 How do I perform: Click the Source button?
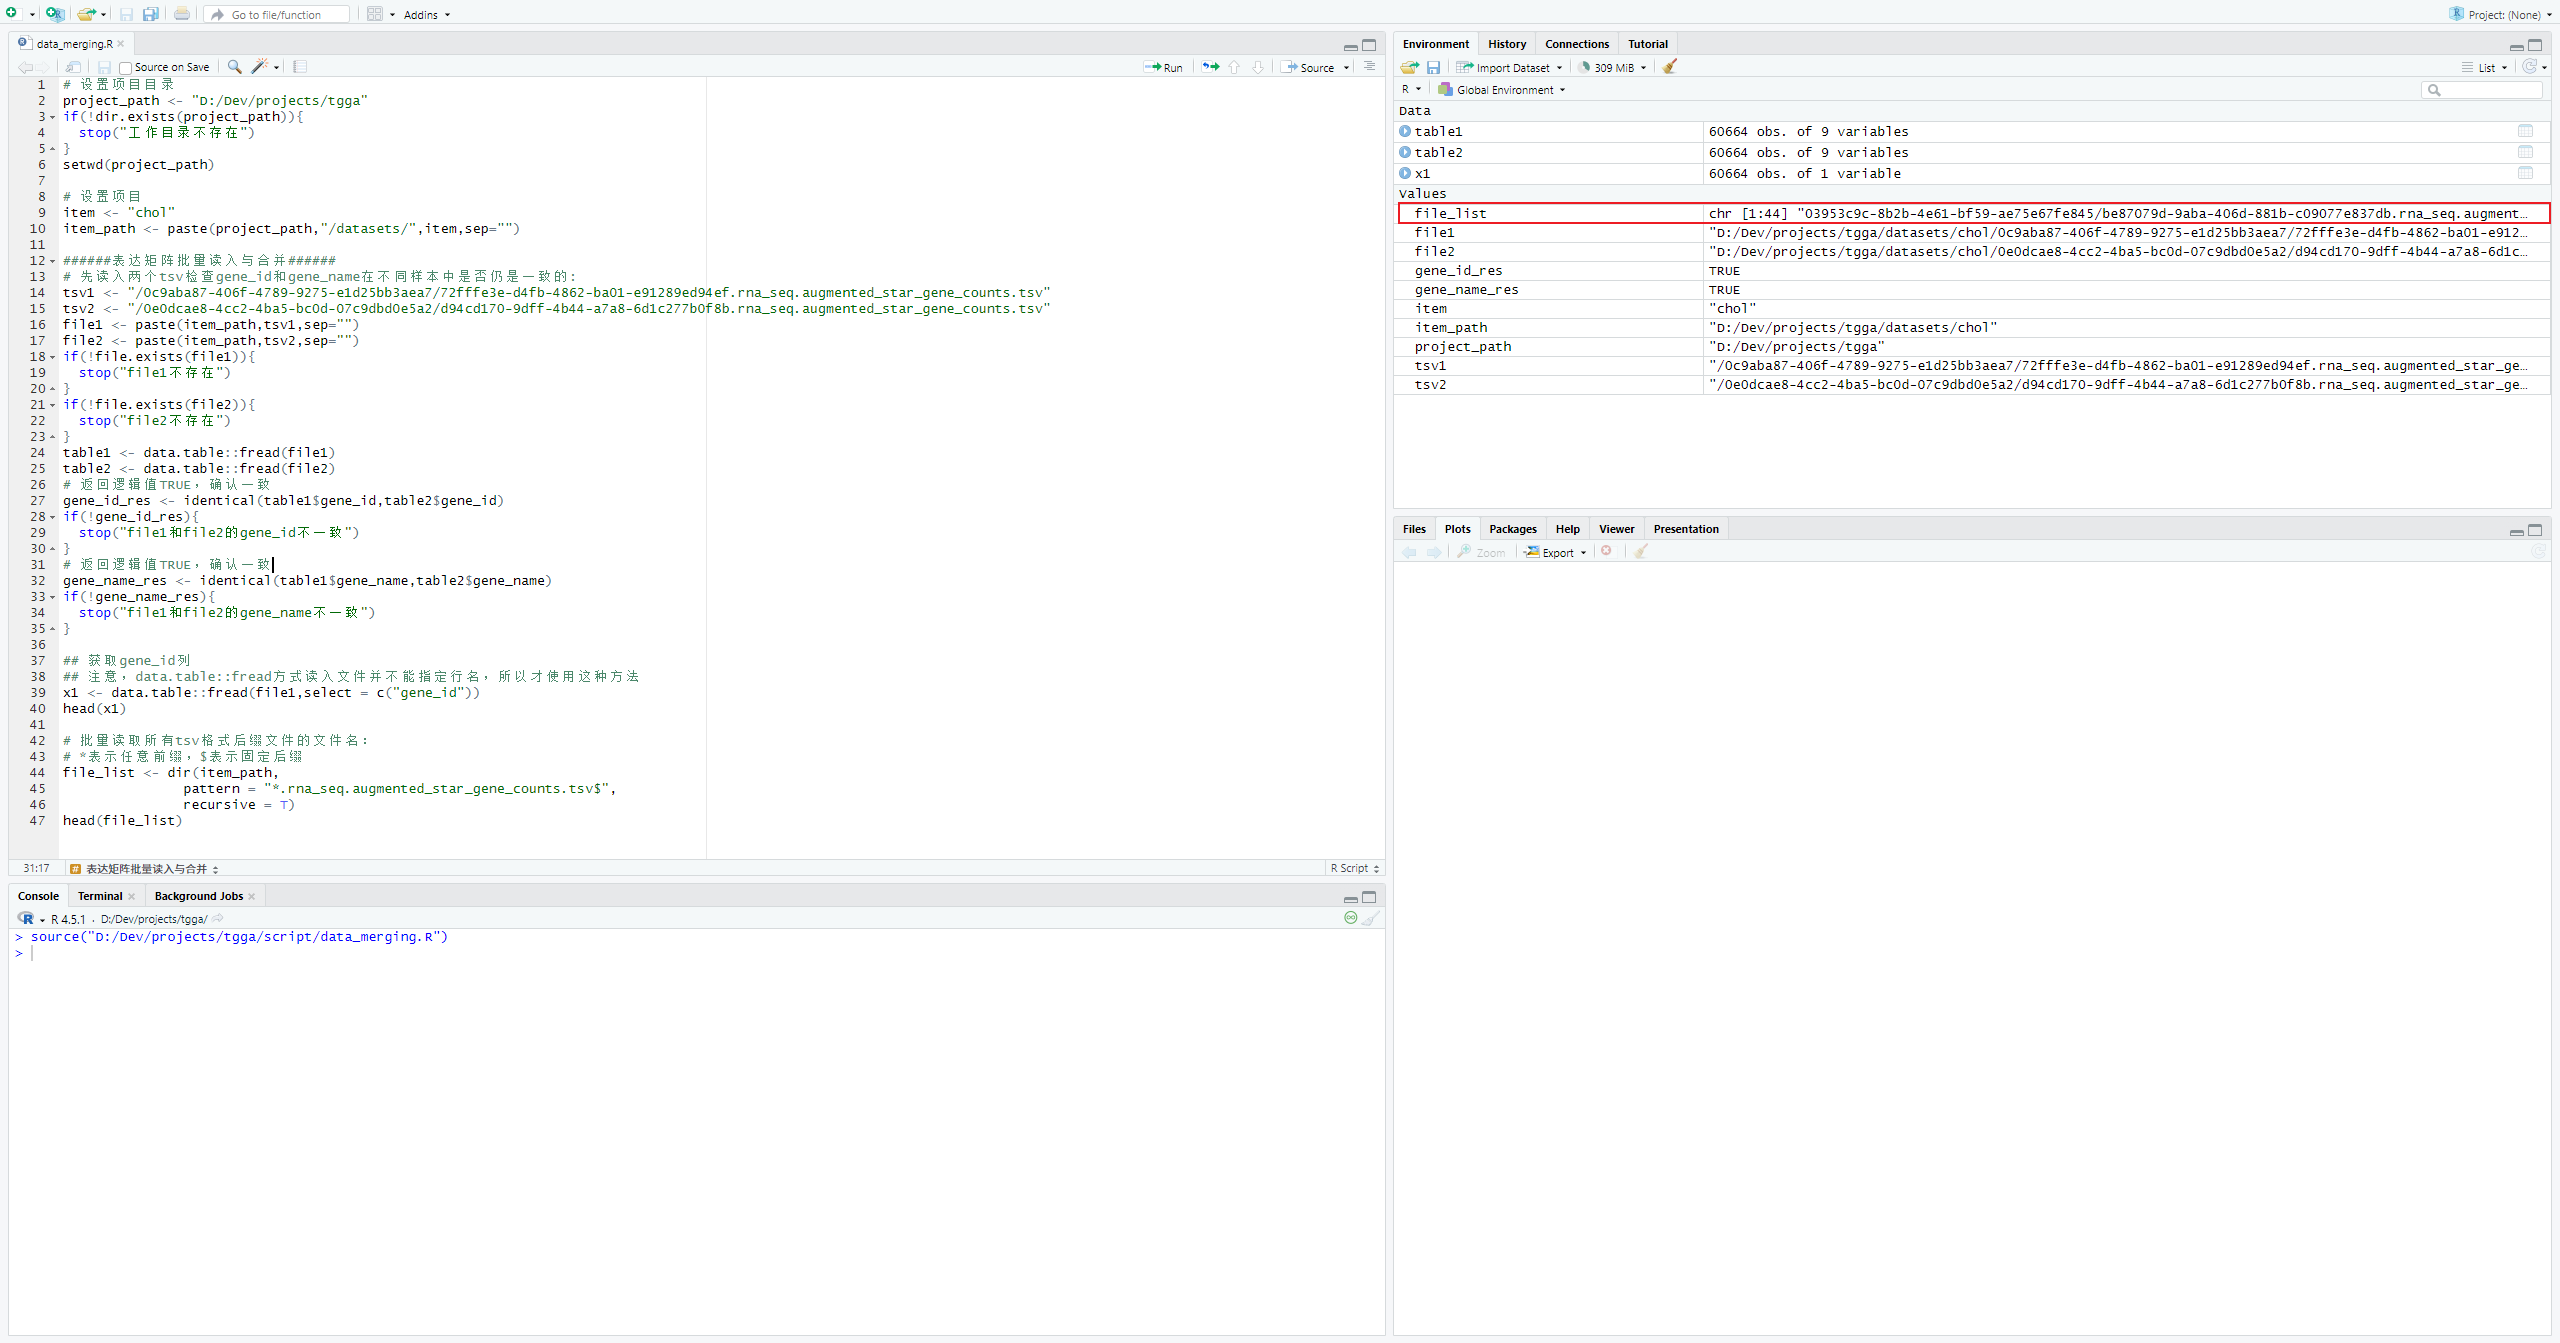coord(1308,68)
